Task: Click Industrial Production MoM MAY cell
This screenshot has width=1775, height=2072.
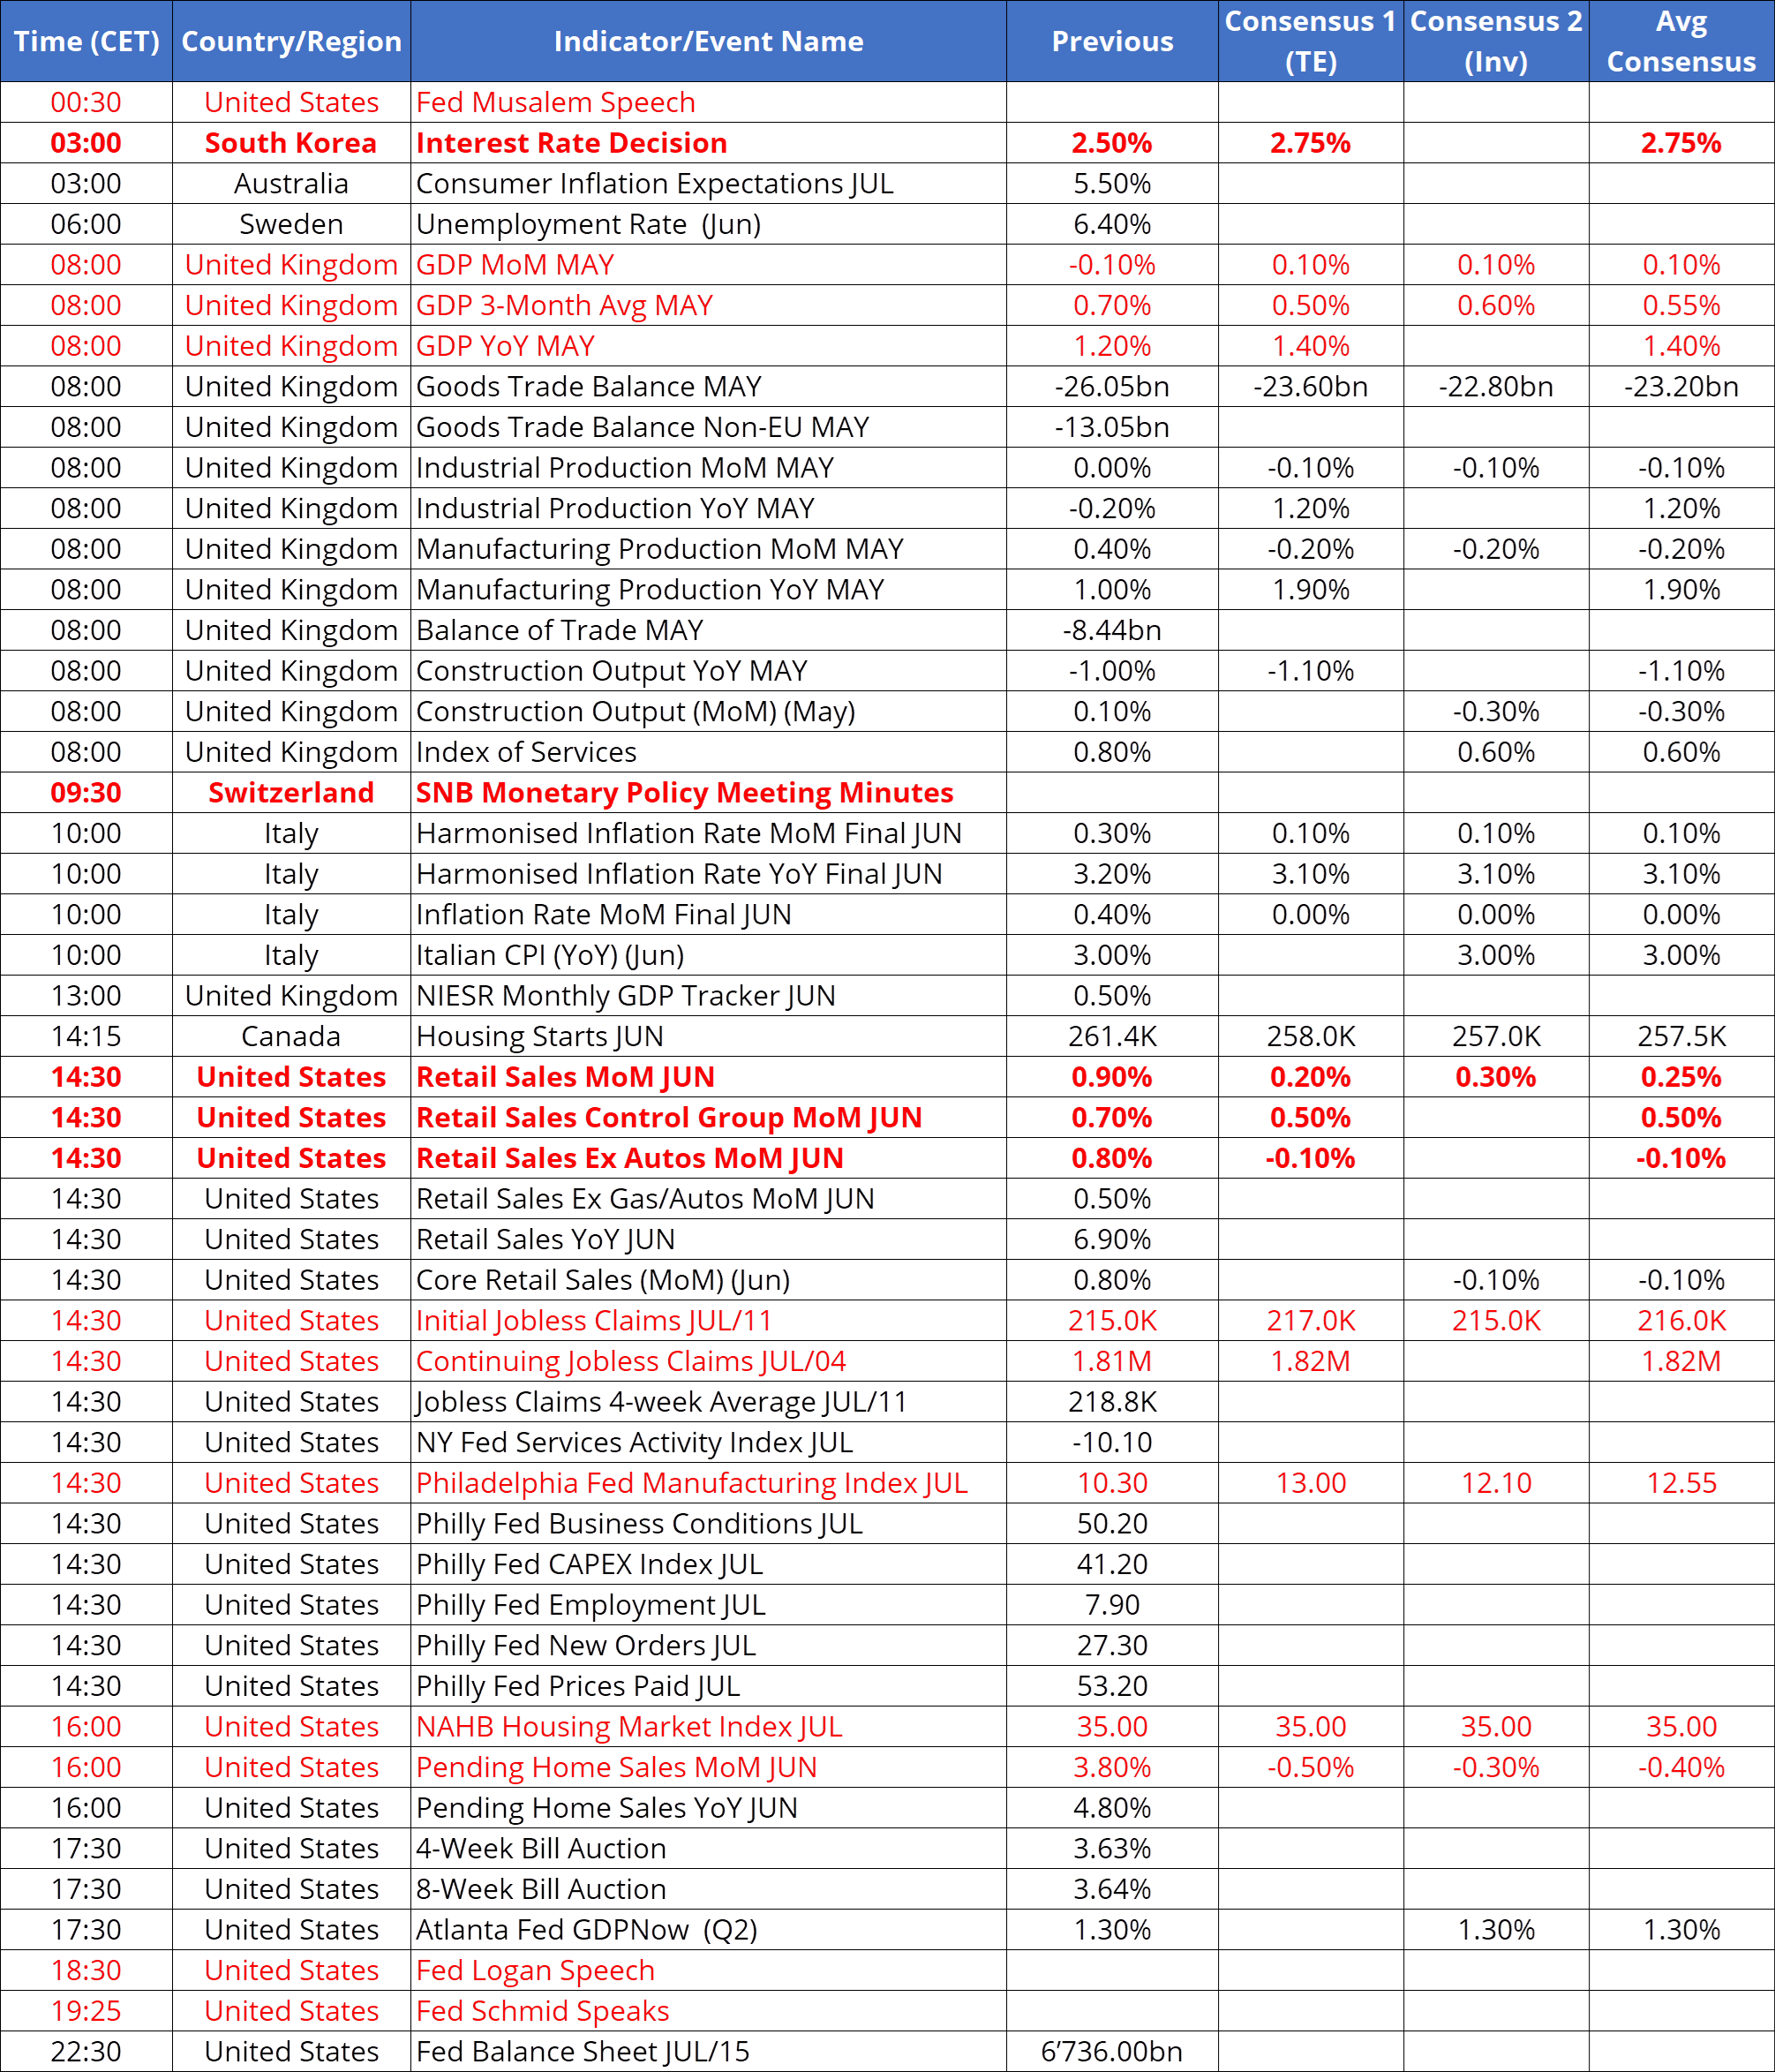Action: (708, 468)
